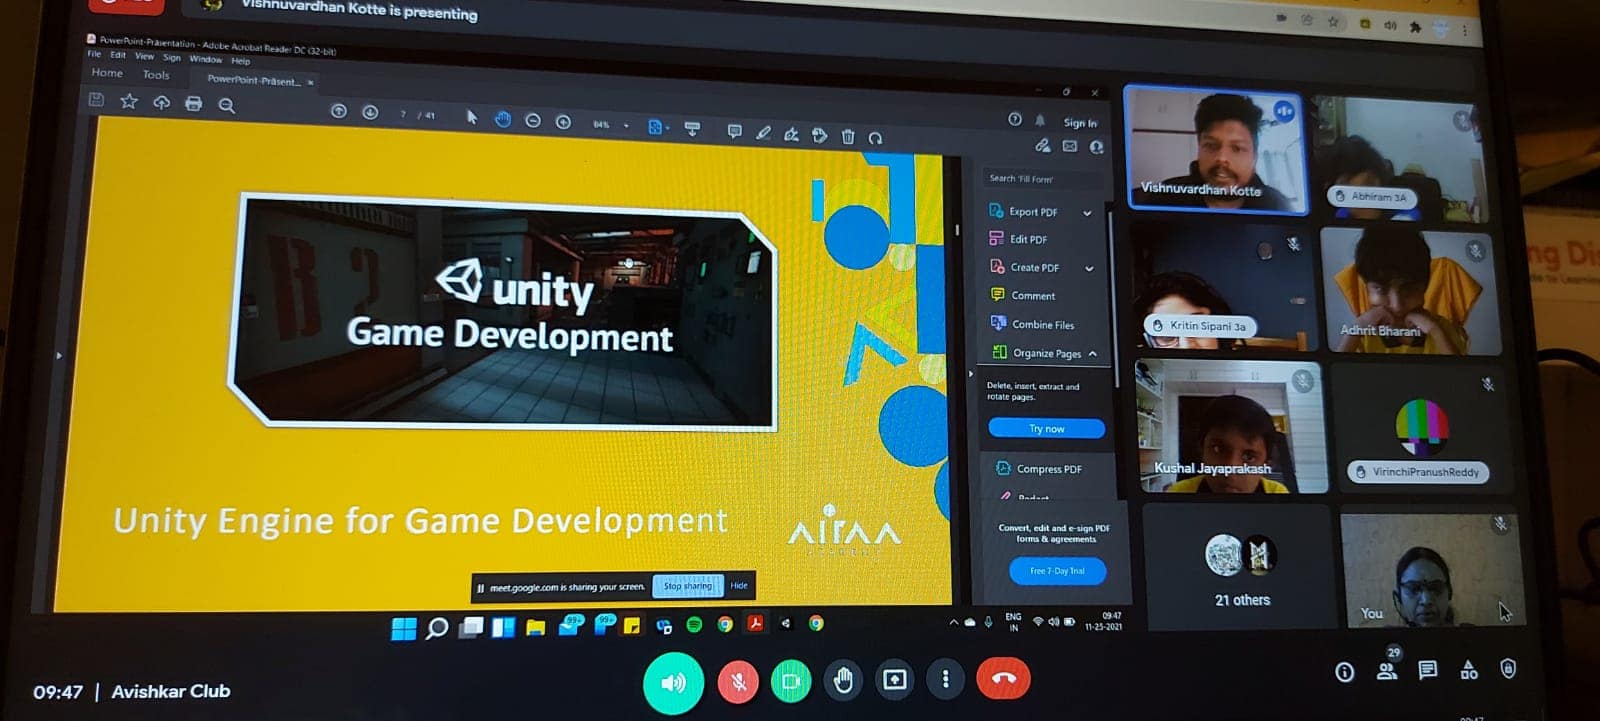1600x721 pixels.
Task: Collapse the Organize Pages section
Action: [x=1093, y=354]
